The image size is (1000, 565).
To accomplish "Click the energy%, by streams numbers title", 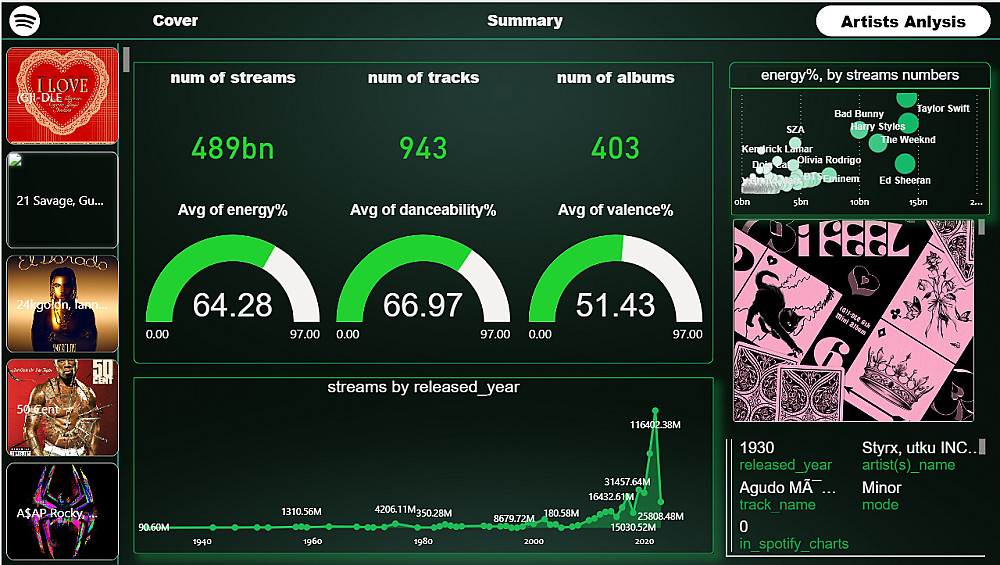I will tap(860, 75).
